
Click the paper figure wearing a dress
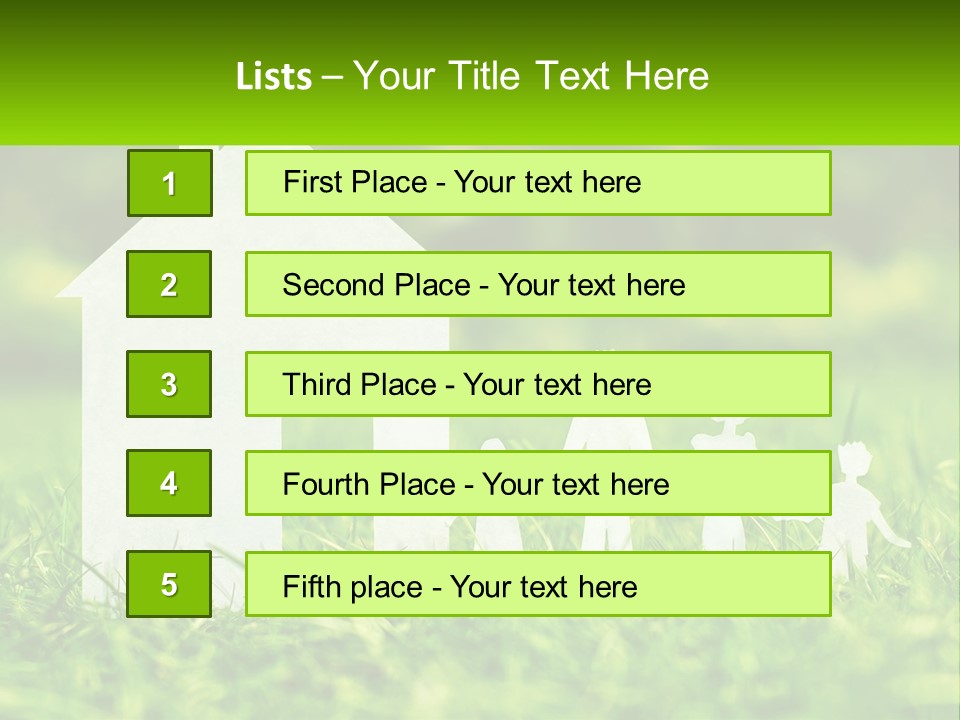727,432
